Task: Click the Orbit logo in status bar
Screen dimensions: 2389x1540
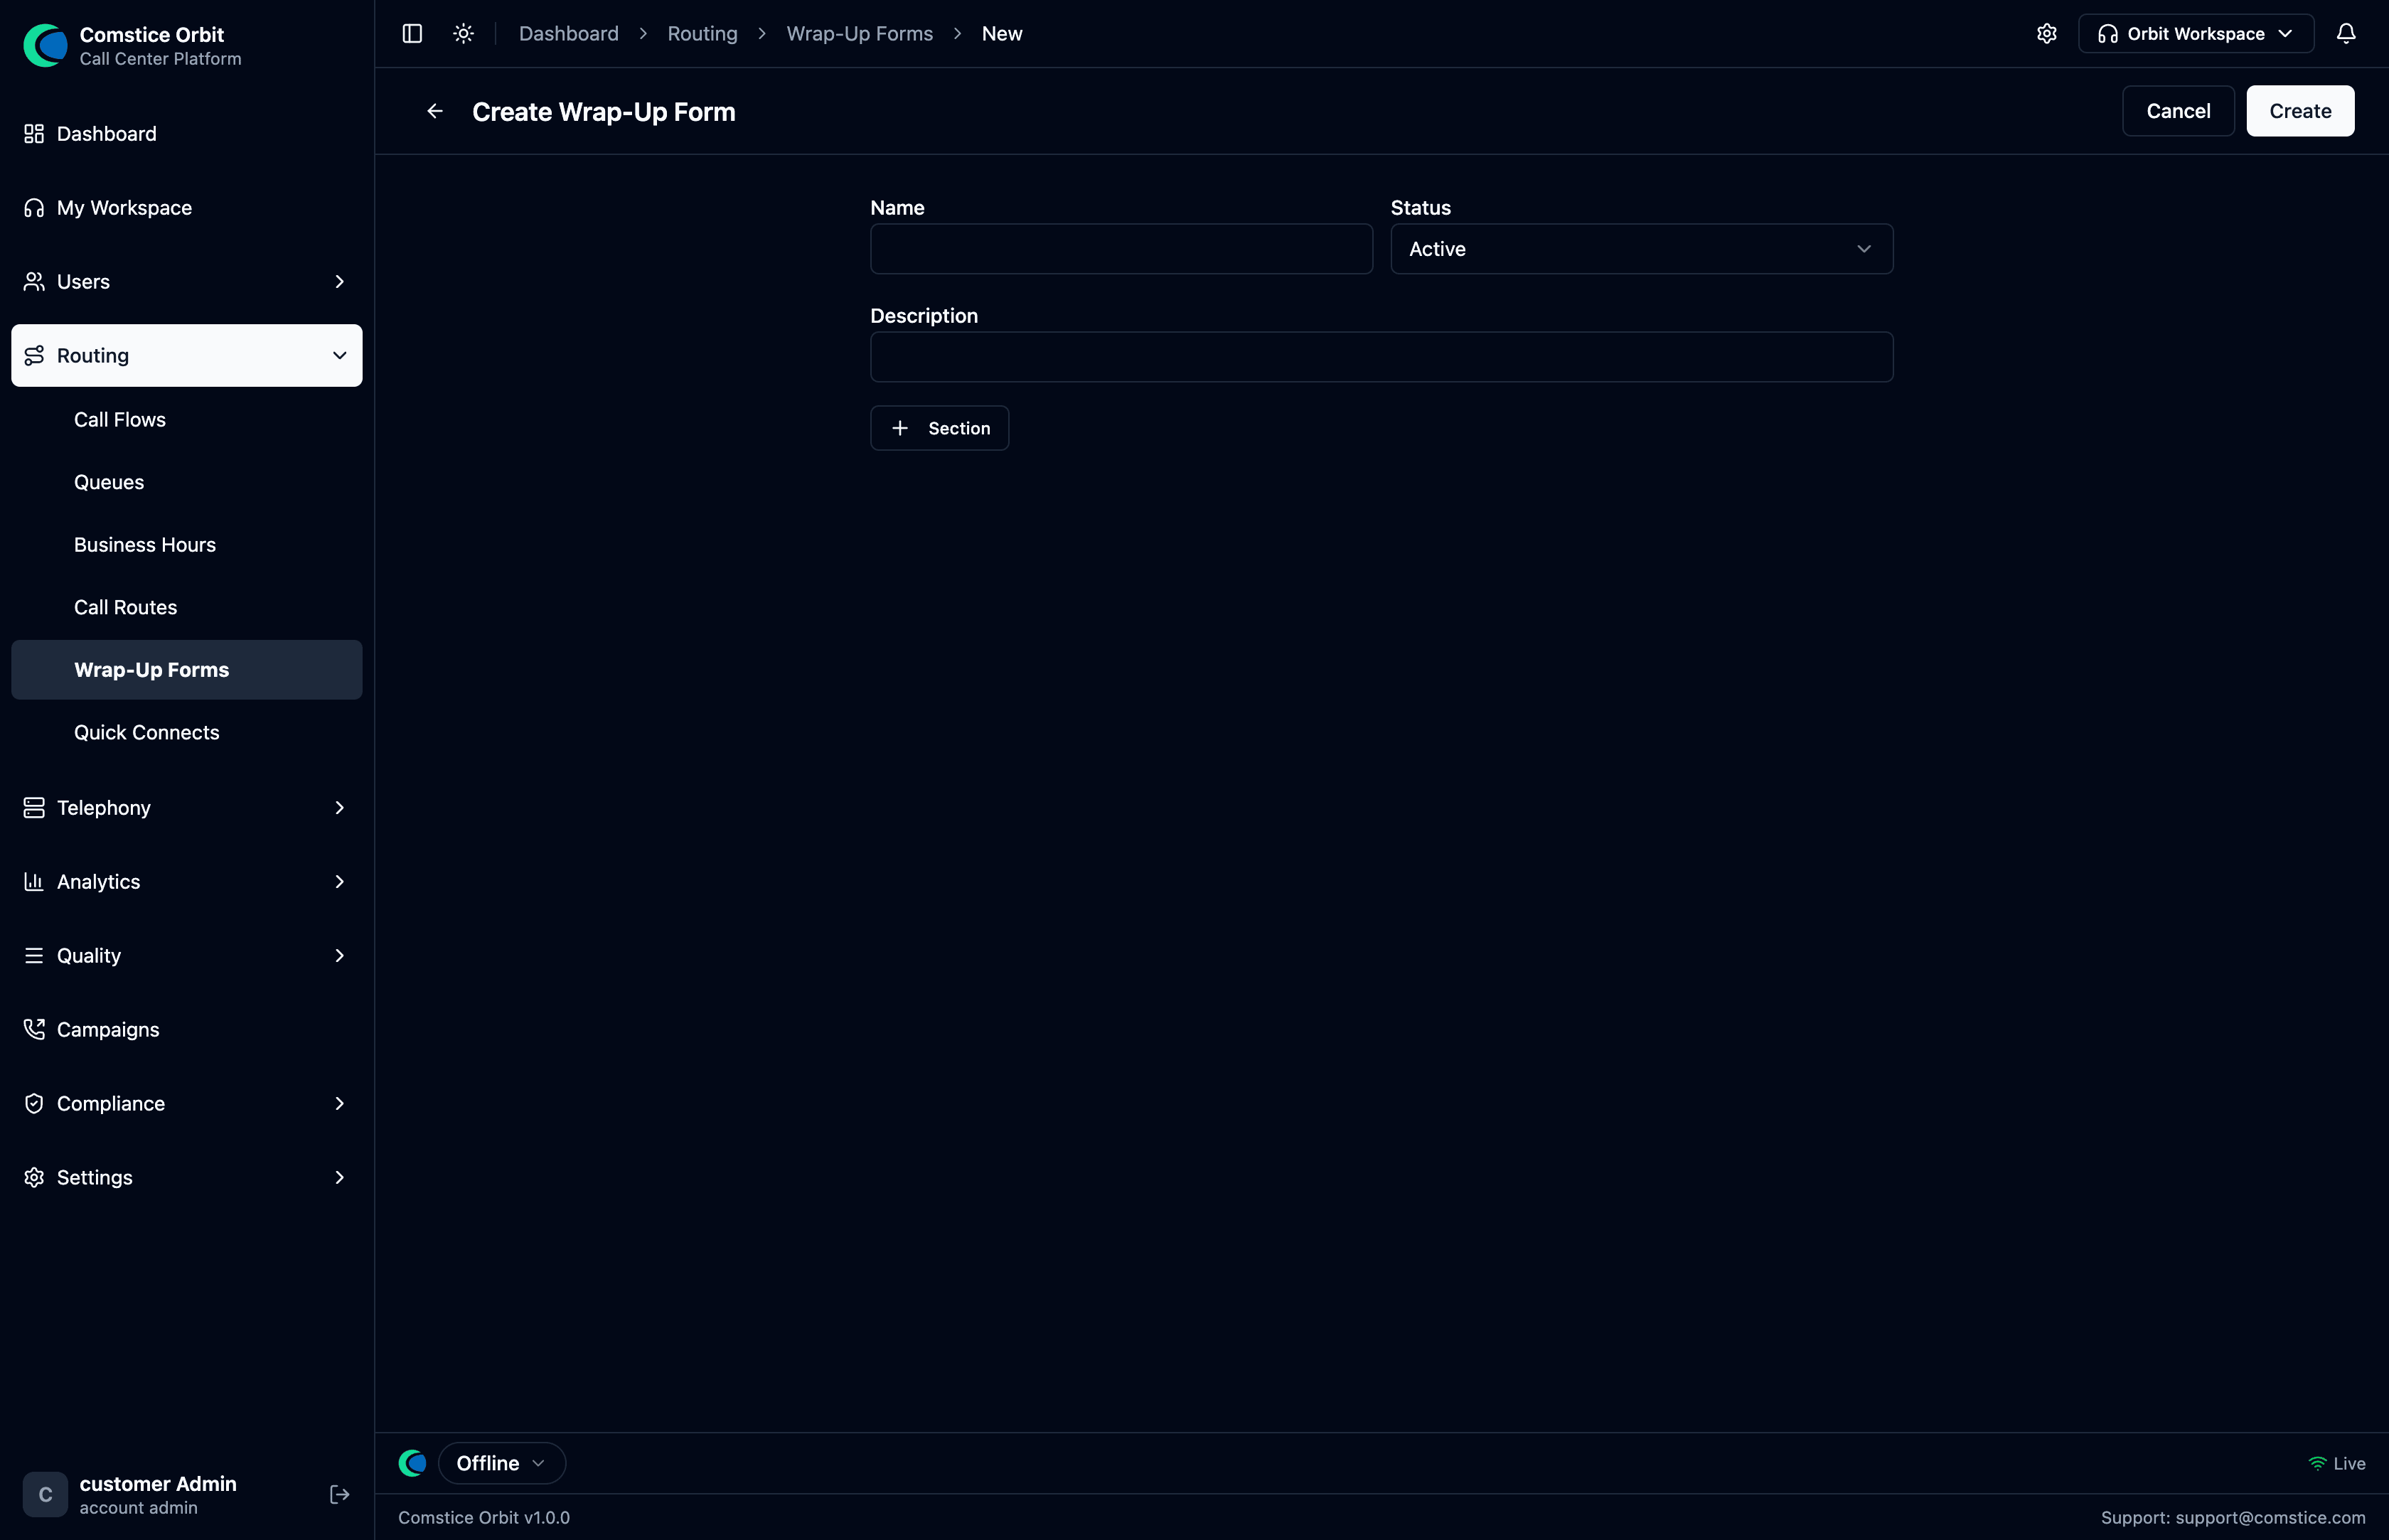Action: point(412,1463)
